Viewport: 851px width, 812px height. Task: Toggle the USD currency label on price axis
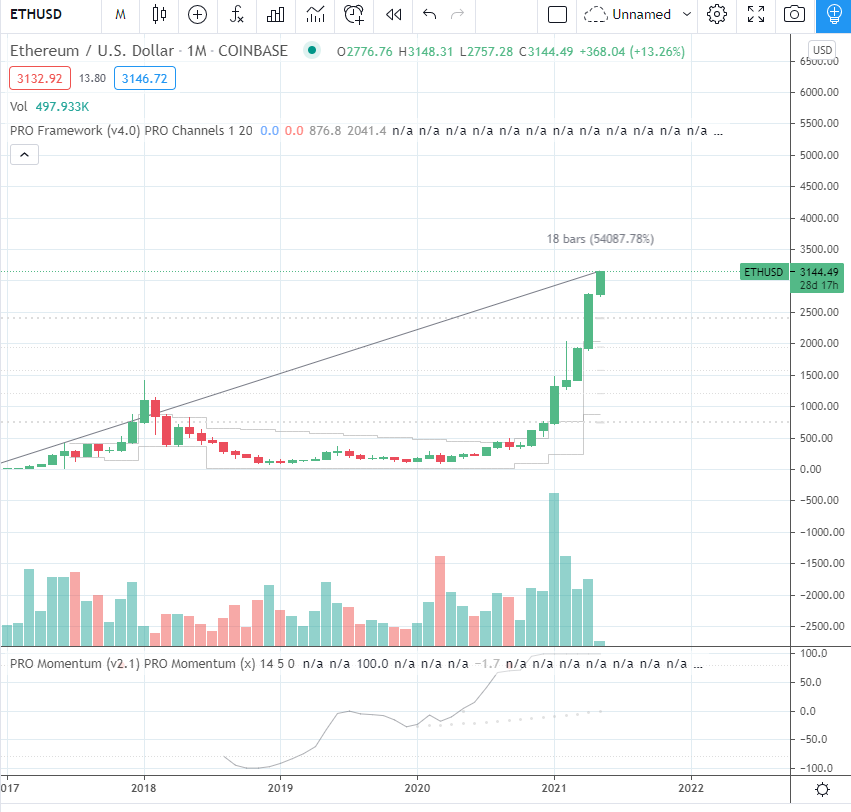click(x=822, y=50)
